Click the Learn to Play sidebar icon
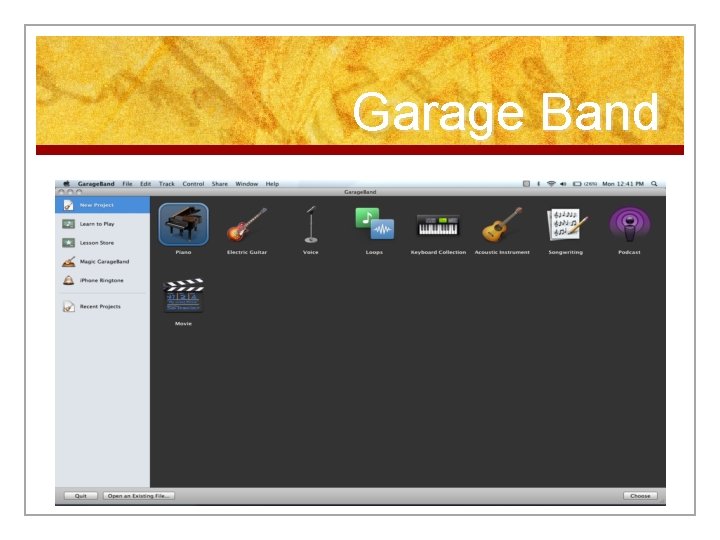 68,224
